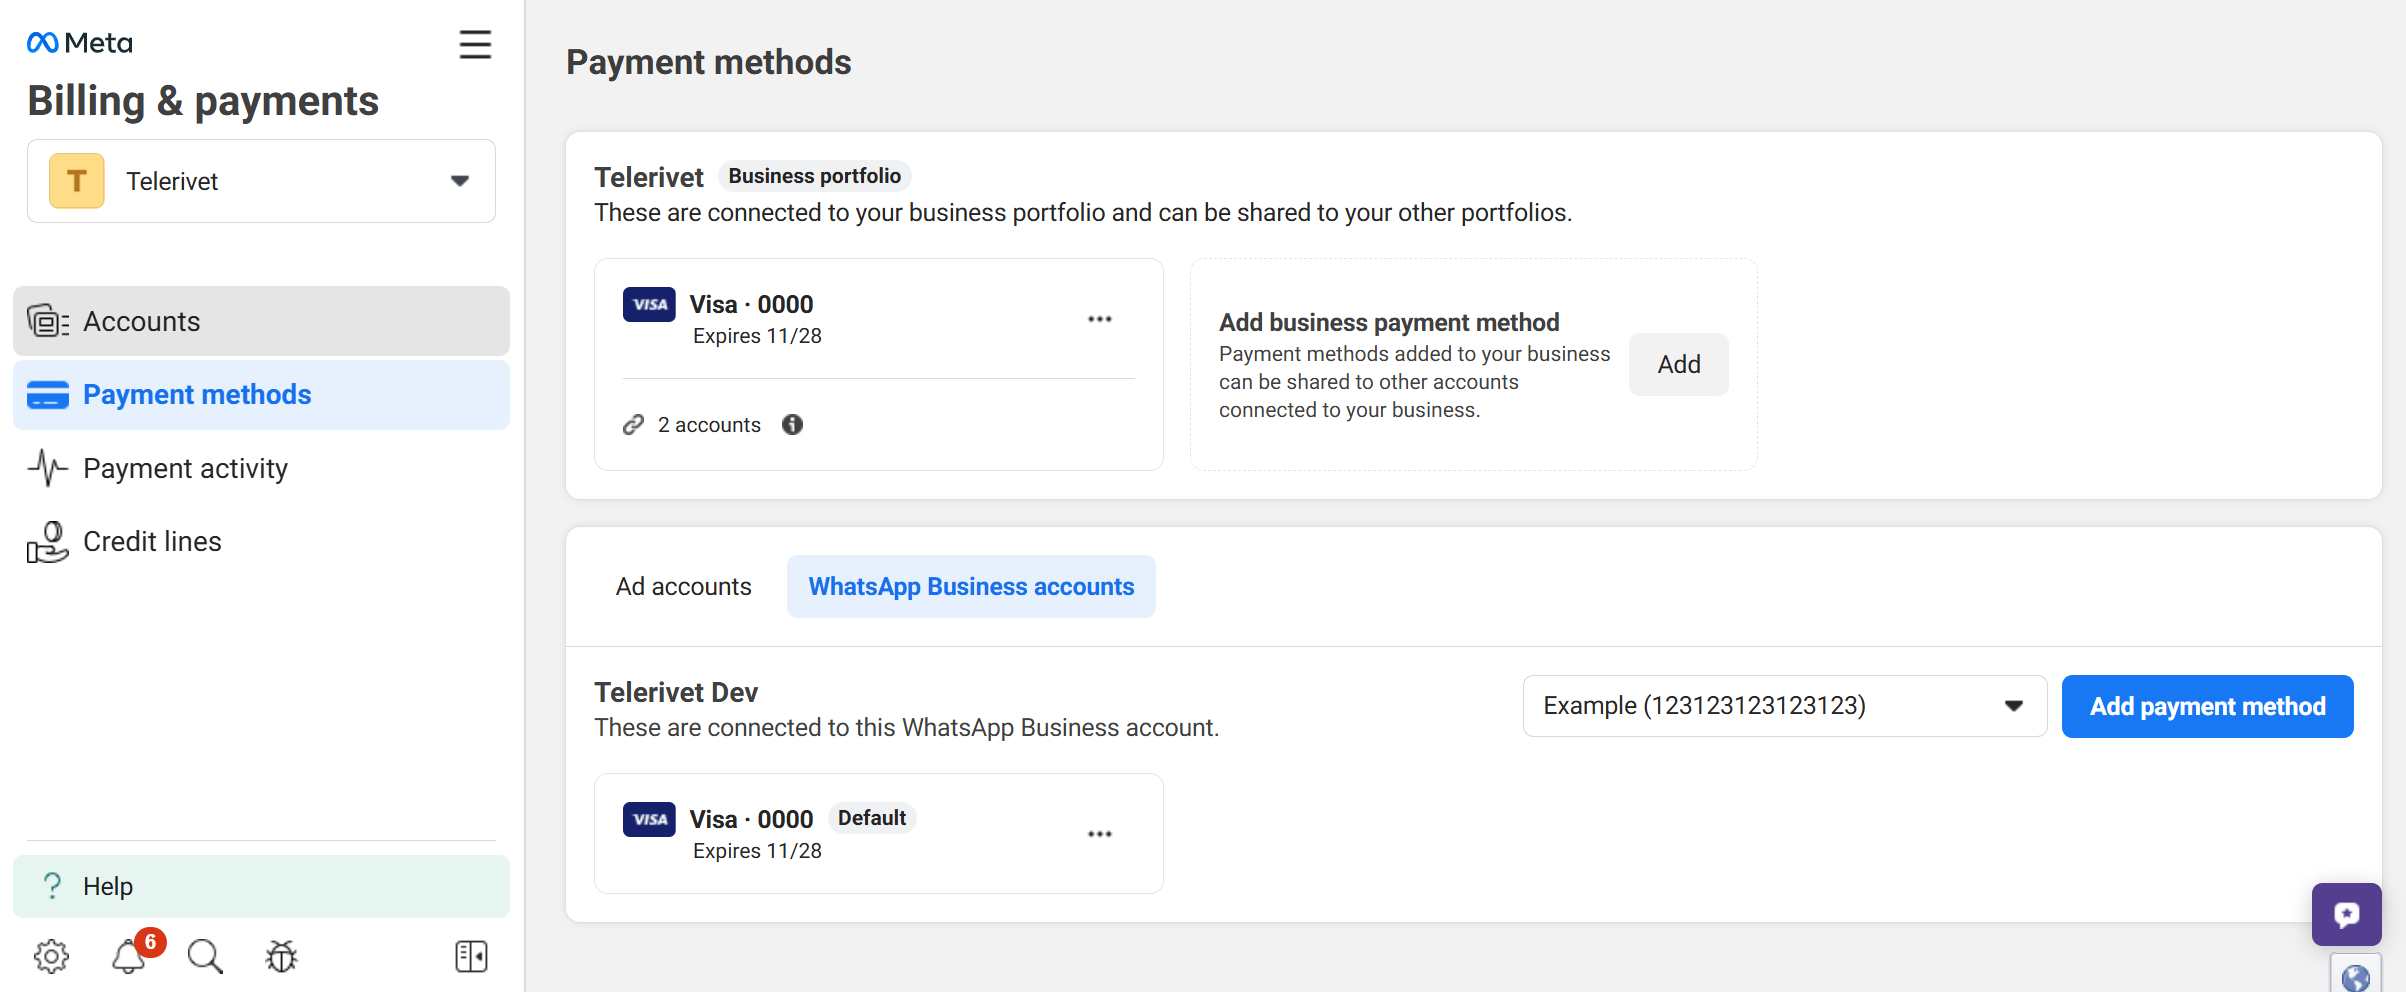Expand the Telerivet portfolio dropdown
This screenshot has height=992, width=2406.
261,181
